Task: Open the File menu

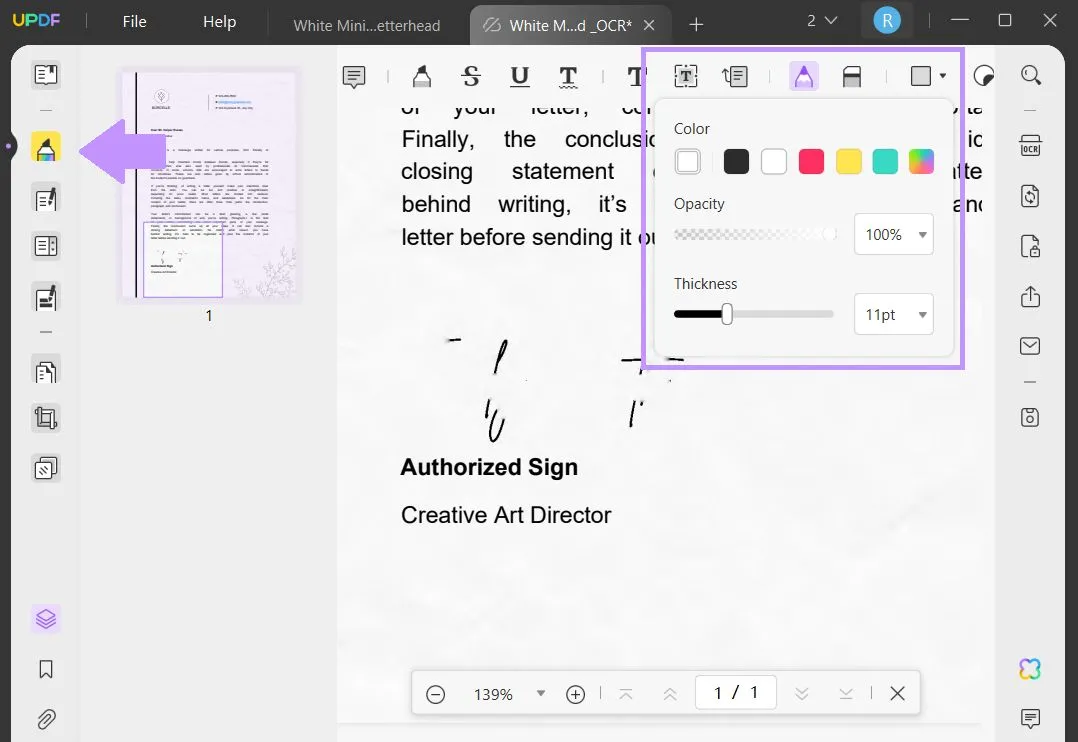Action: click(x=134, y=21)
